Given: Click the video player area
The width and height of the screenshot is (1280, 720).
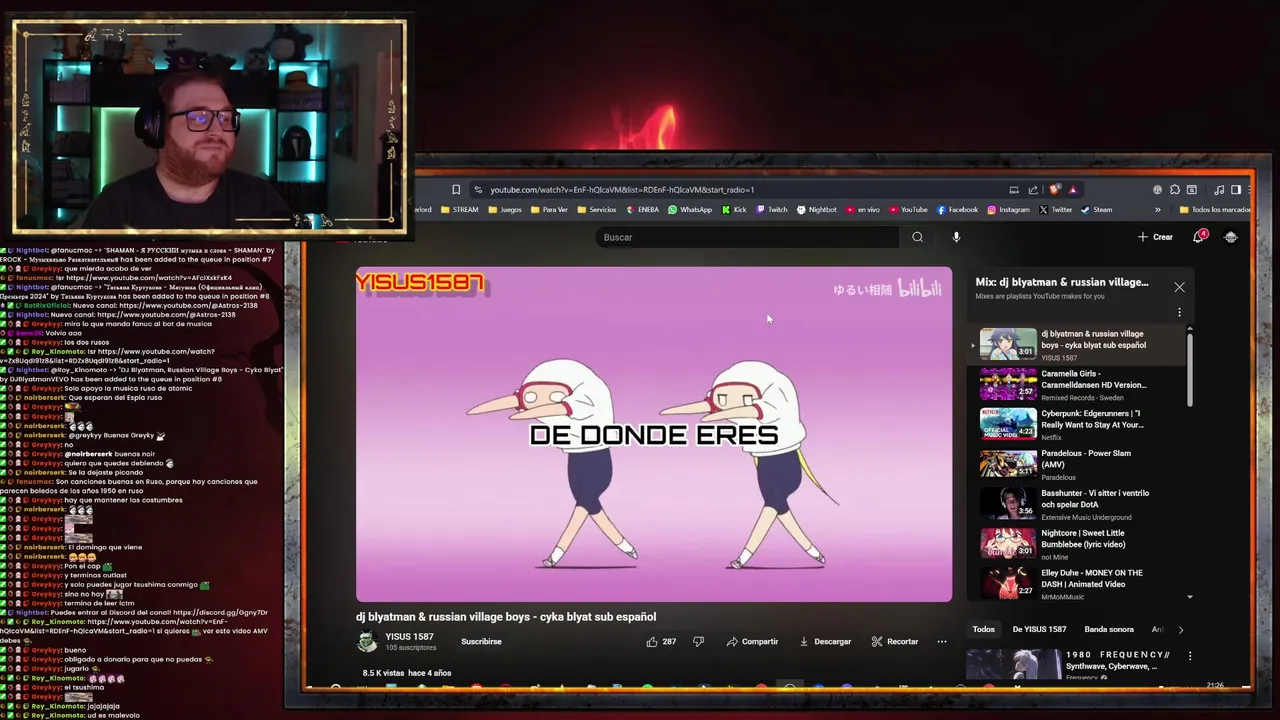Looking at the screenshot, I should (x=654, y=434).
